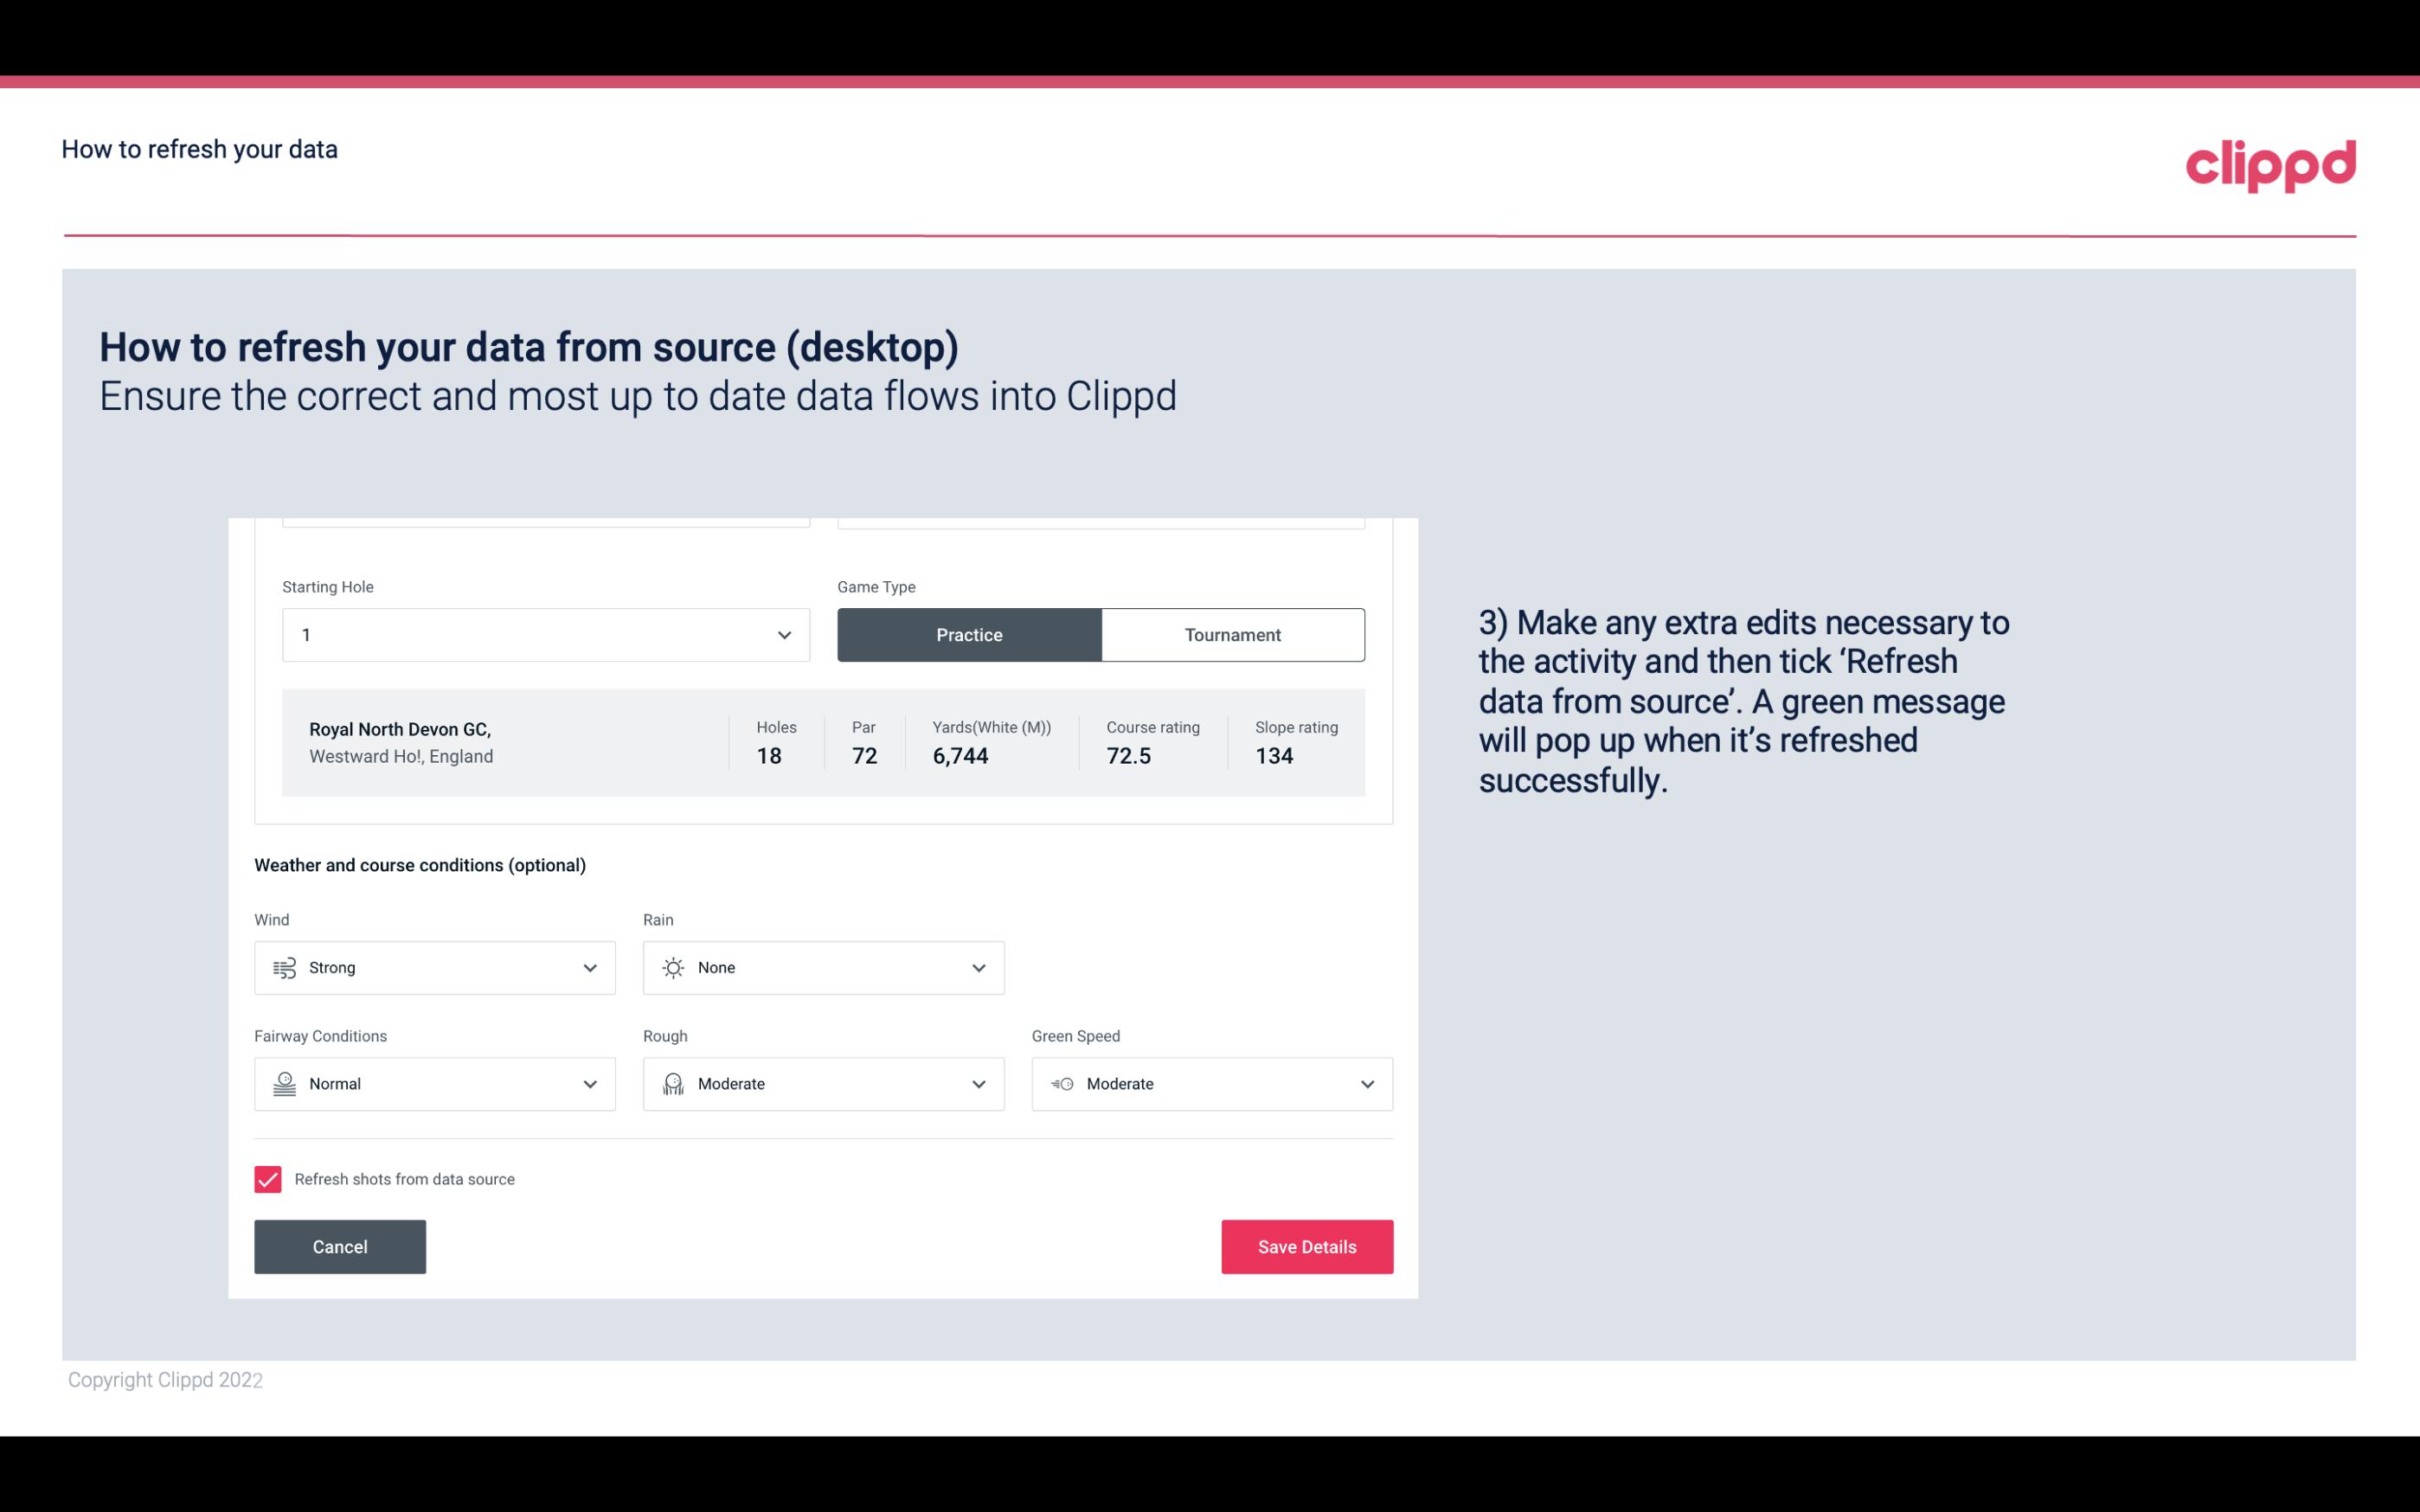Select the Tournament game type toggle
Screen dimensions: 2420x1512
point(1234,634)
